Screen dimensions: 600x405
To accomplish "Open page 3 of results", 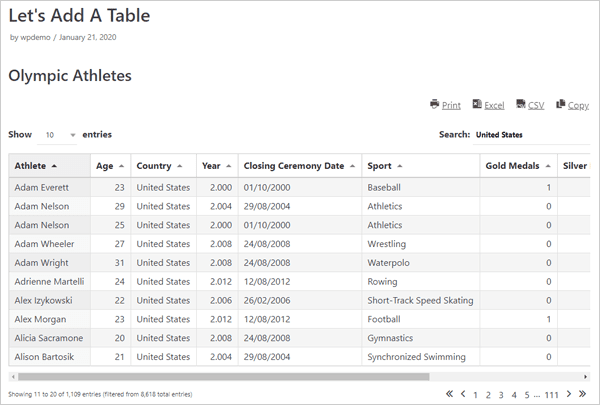I will [x=501, y=395].
